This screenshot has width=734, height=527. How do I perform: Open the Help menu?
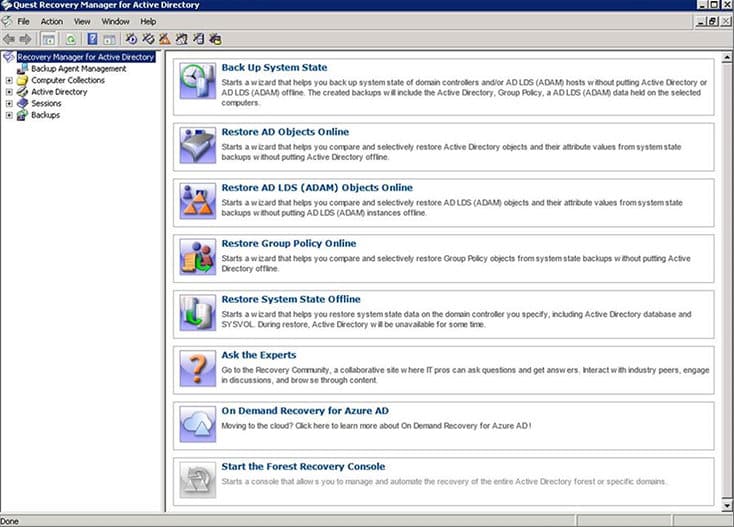pyautogui.click(x=148, y=22)
